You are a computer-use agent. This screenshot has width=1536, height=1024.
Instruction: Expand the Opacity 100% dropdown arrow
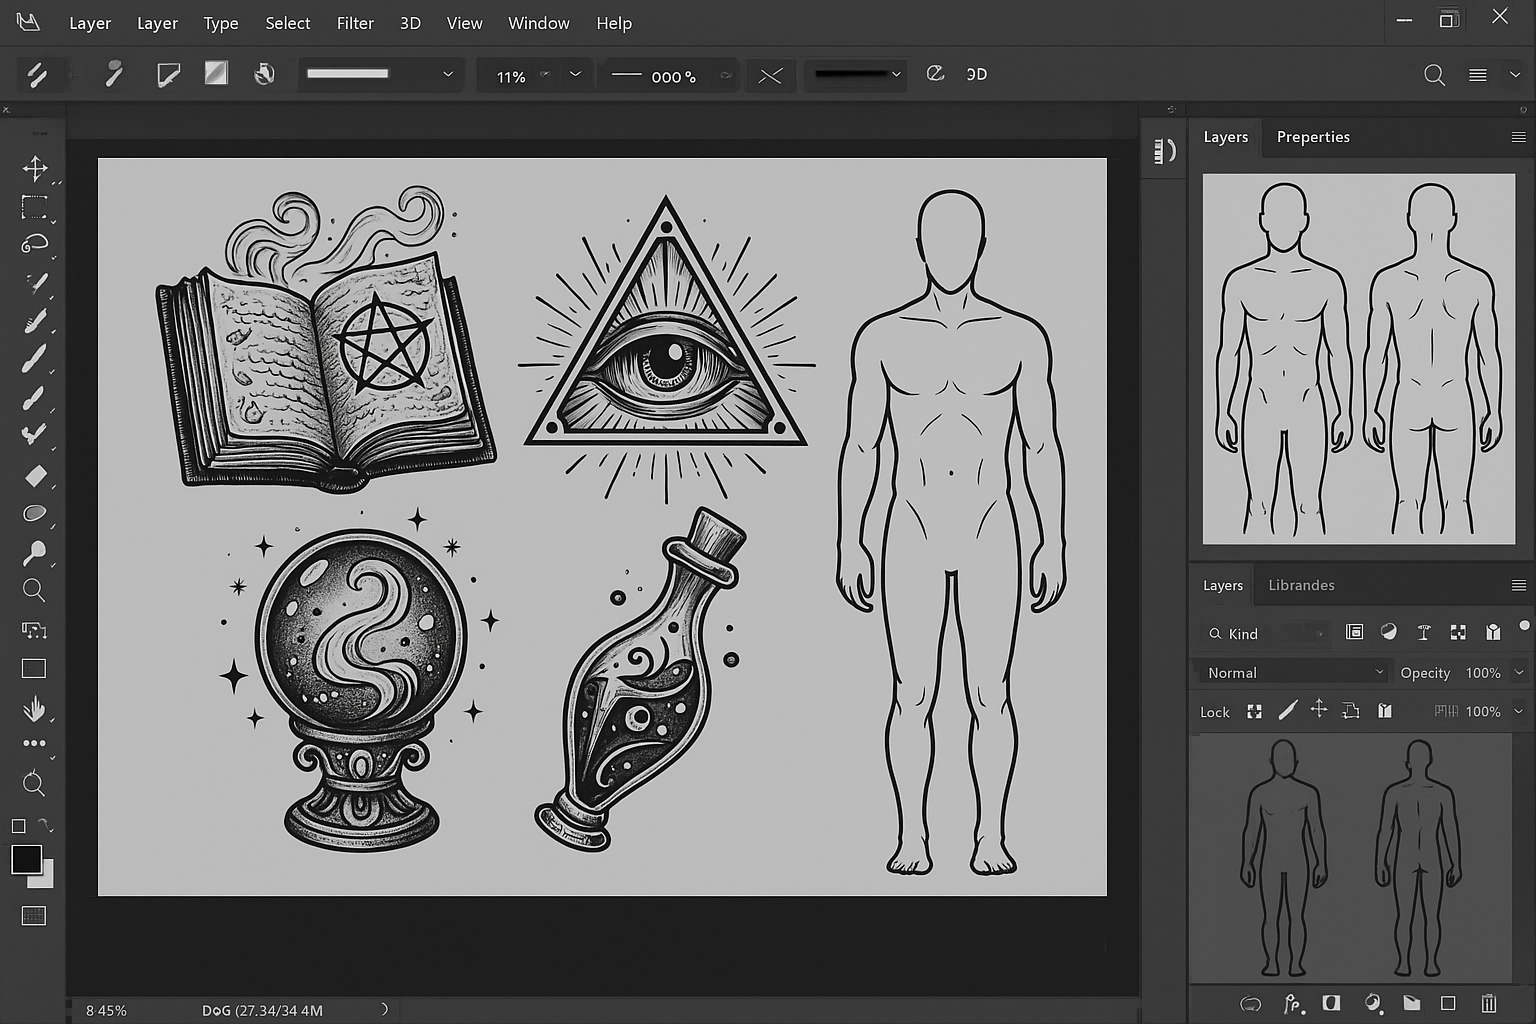pyautogui.click(x=1519, y=673)
